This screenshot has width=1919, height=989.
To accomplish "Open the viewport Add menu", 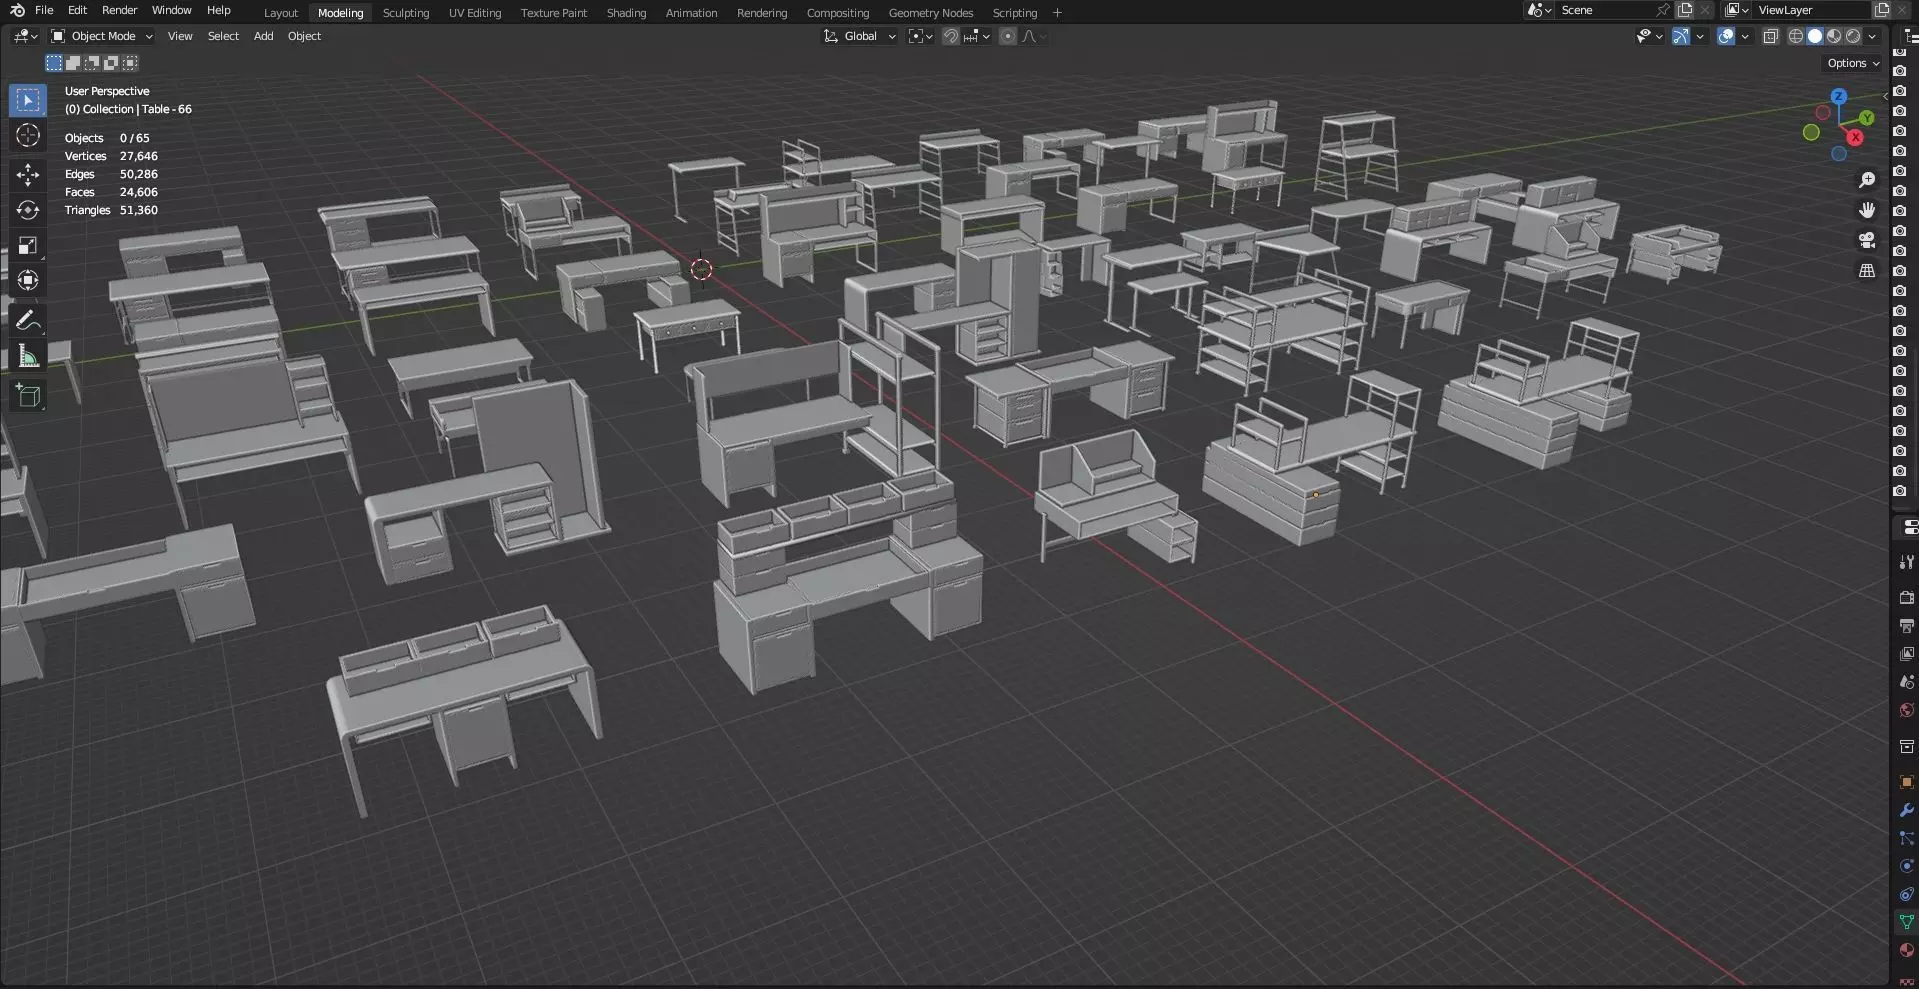I will tap(263, 36).
